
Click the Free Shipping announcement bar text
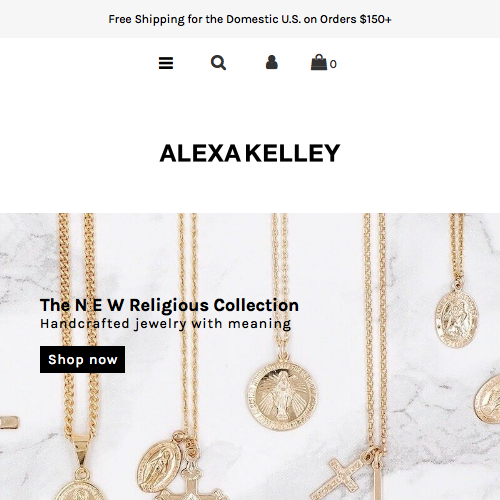250,19
